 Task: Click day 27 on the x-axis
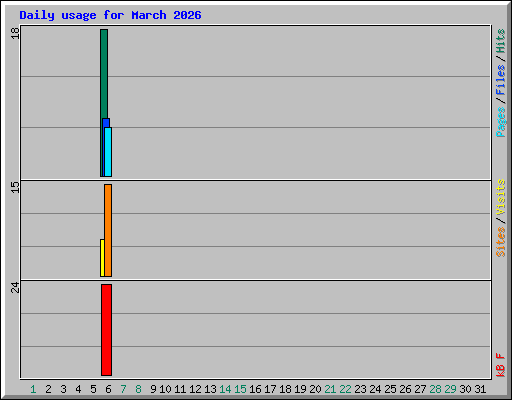[420, 389]
